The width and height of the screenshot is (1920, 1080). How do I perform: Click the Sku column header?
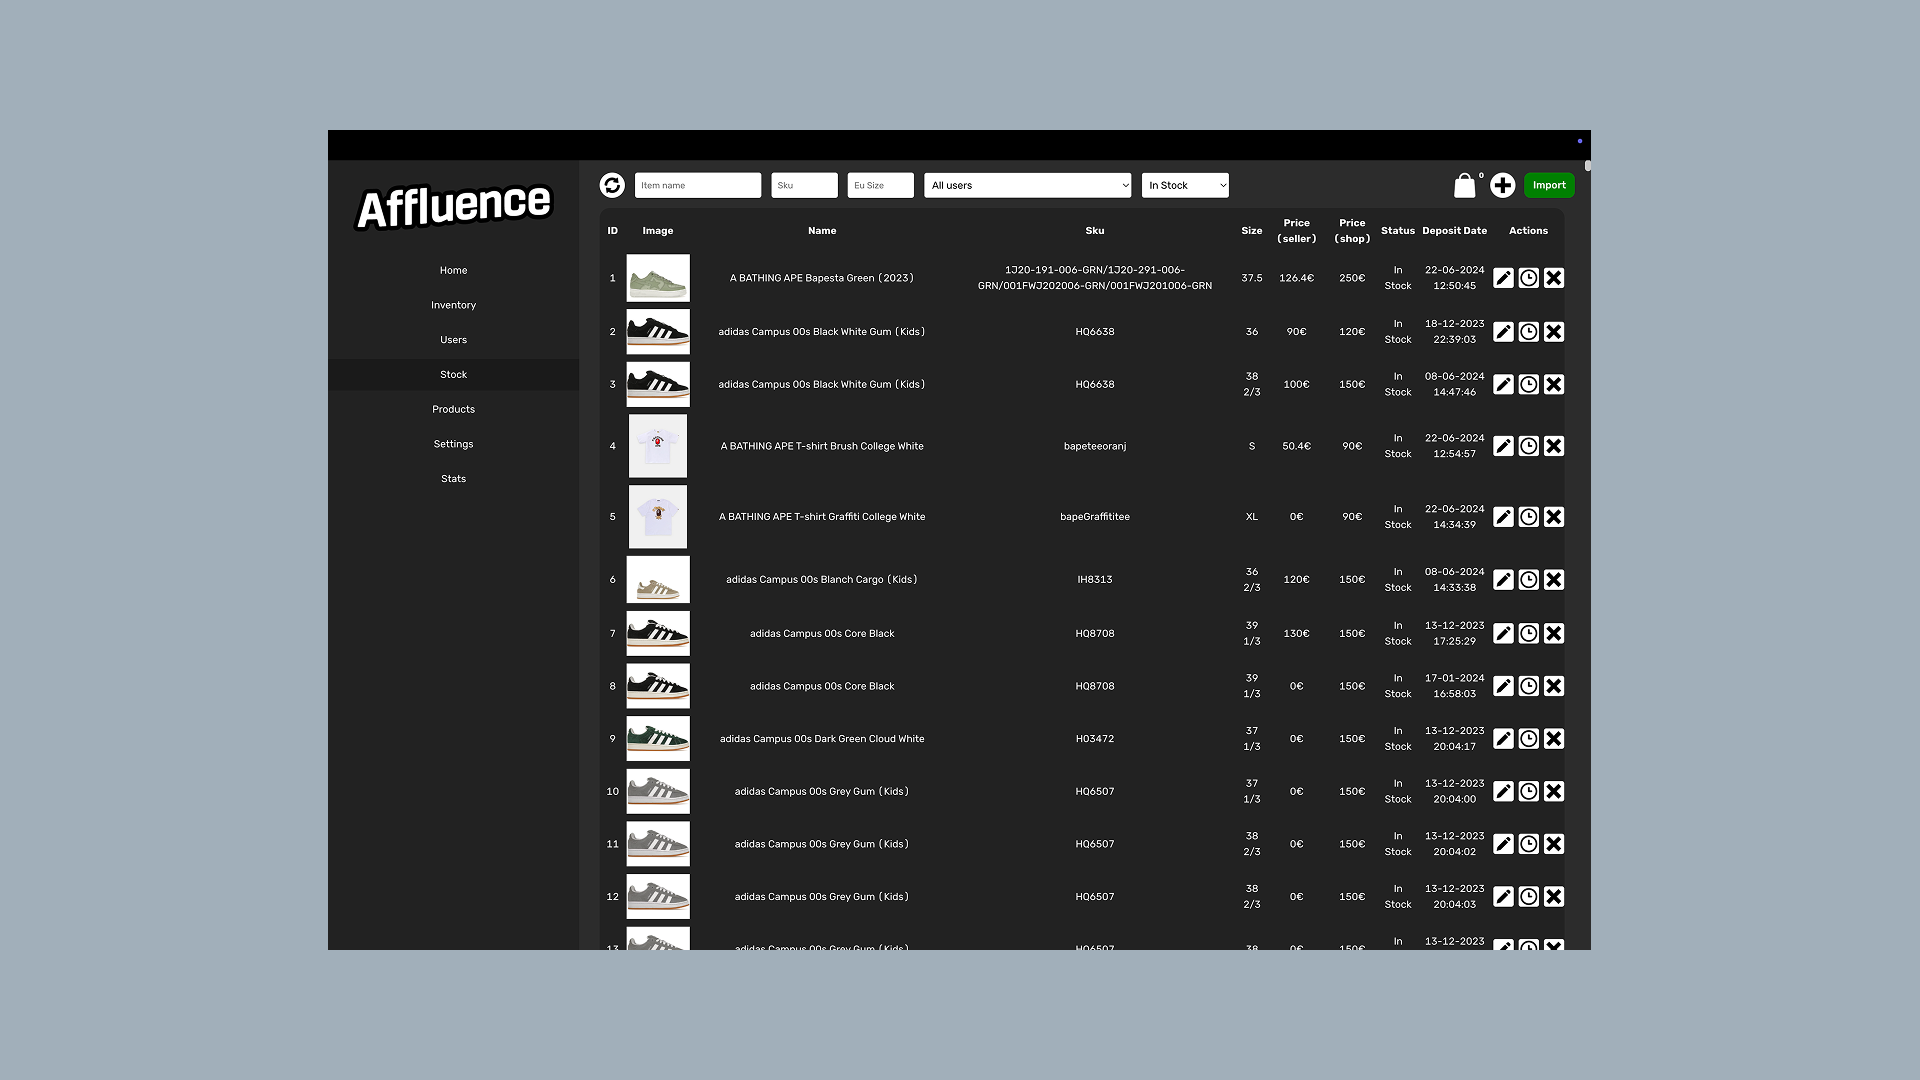[x=1095, y=231]
